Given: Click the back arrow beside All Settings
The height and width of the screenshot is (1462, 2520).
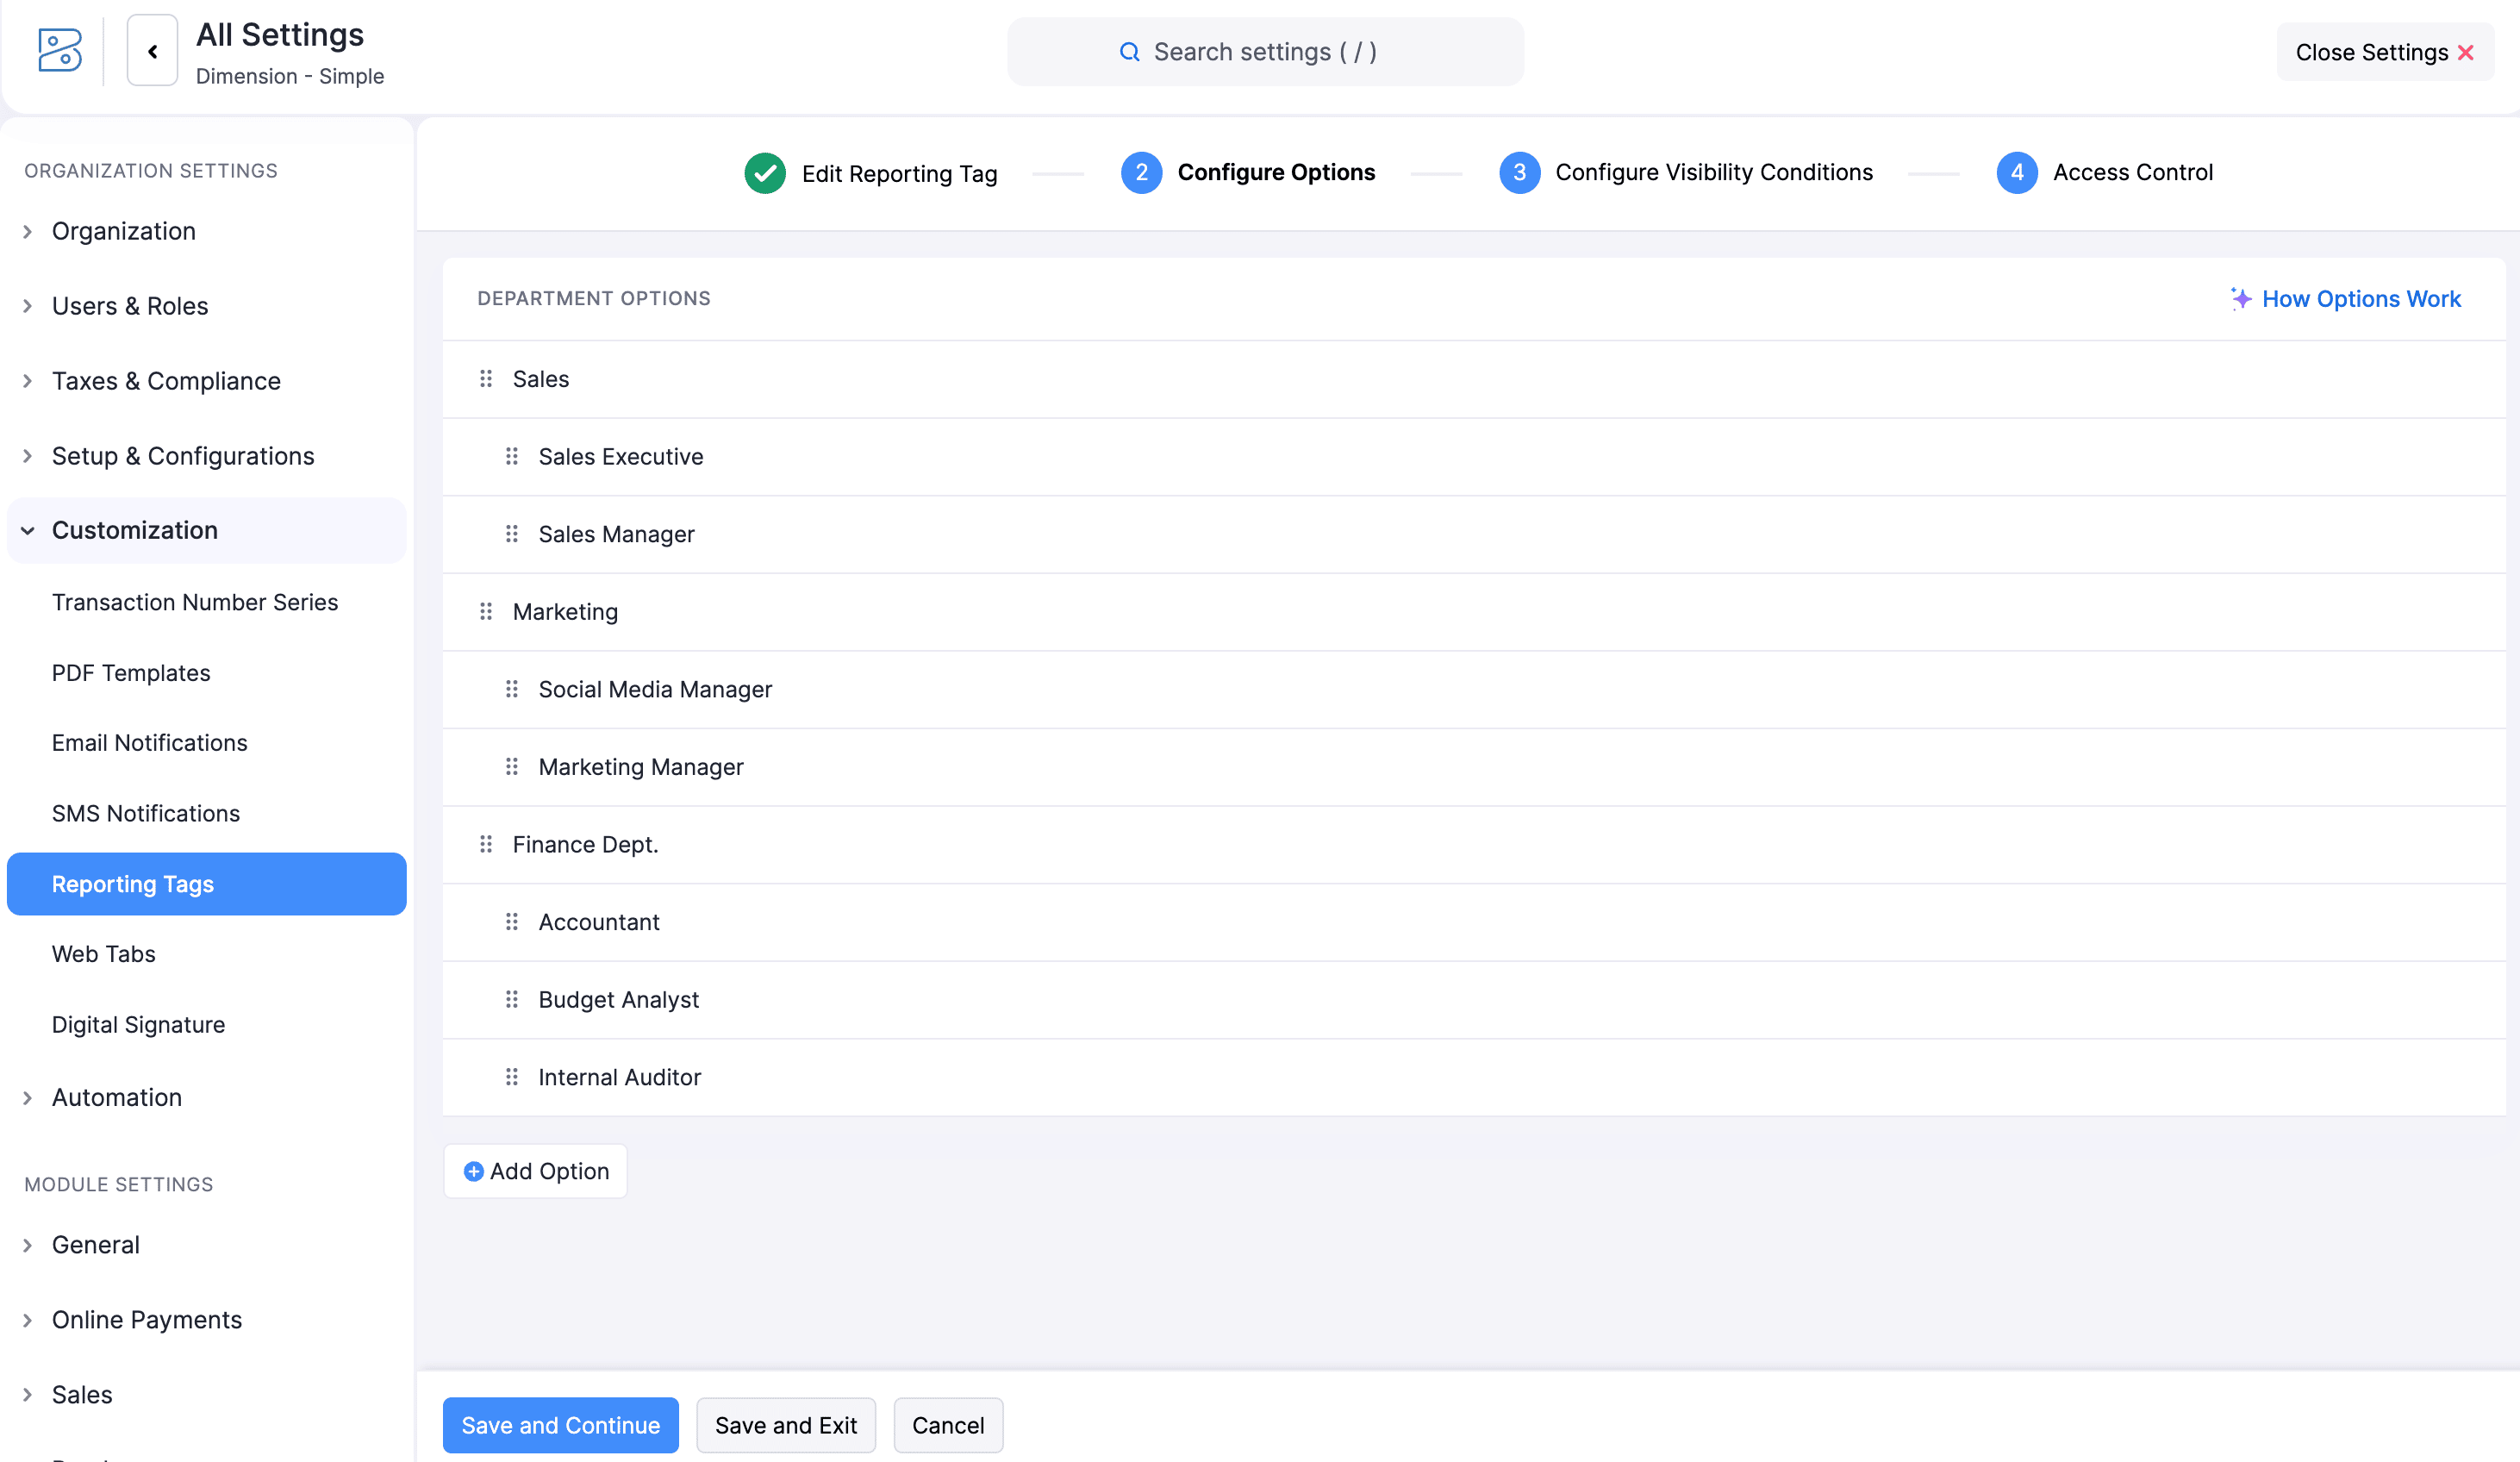Looking at the screenshot, I should (152, 50).
